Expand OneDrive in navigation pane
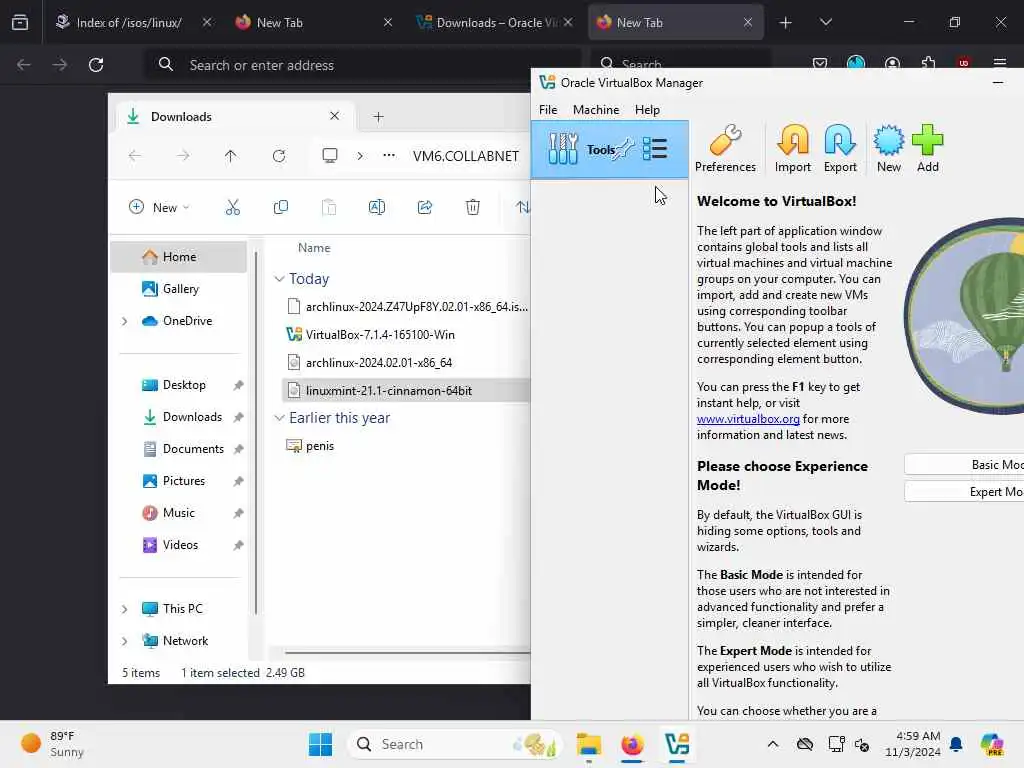This screenshot has width=1024, height=768. coord(125,321)
